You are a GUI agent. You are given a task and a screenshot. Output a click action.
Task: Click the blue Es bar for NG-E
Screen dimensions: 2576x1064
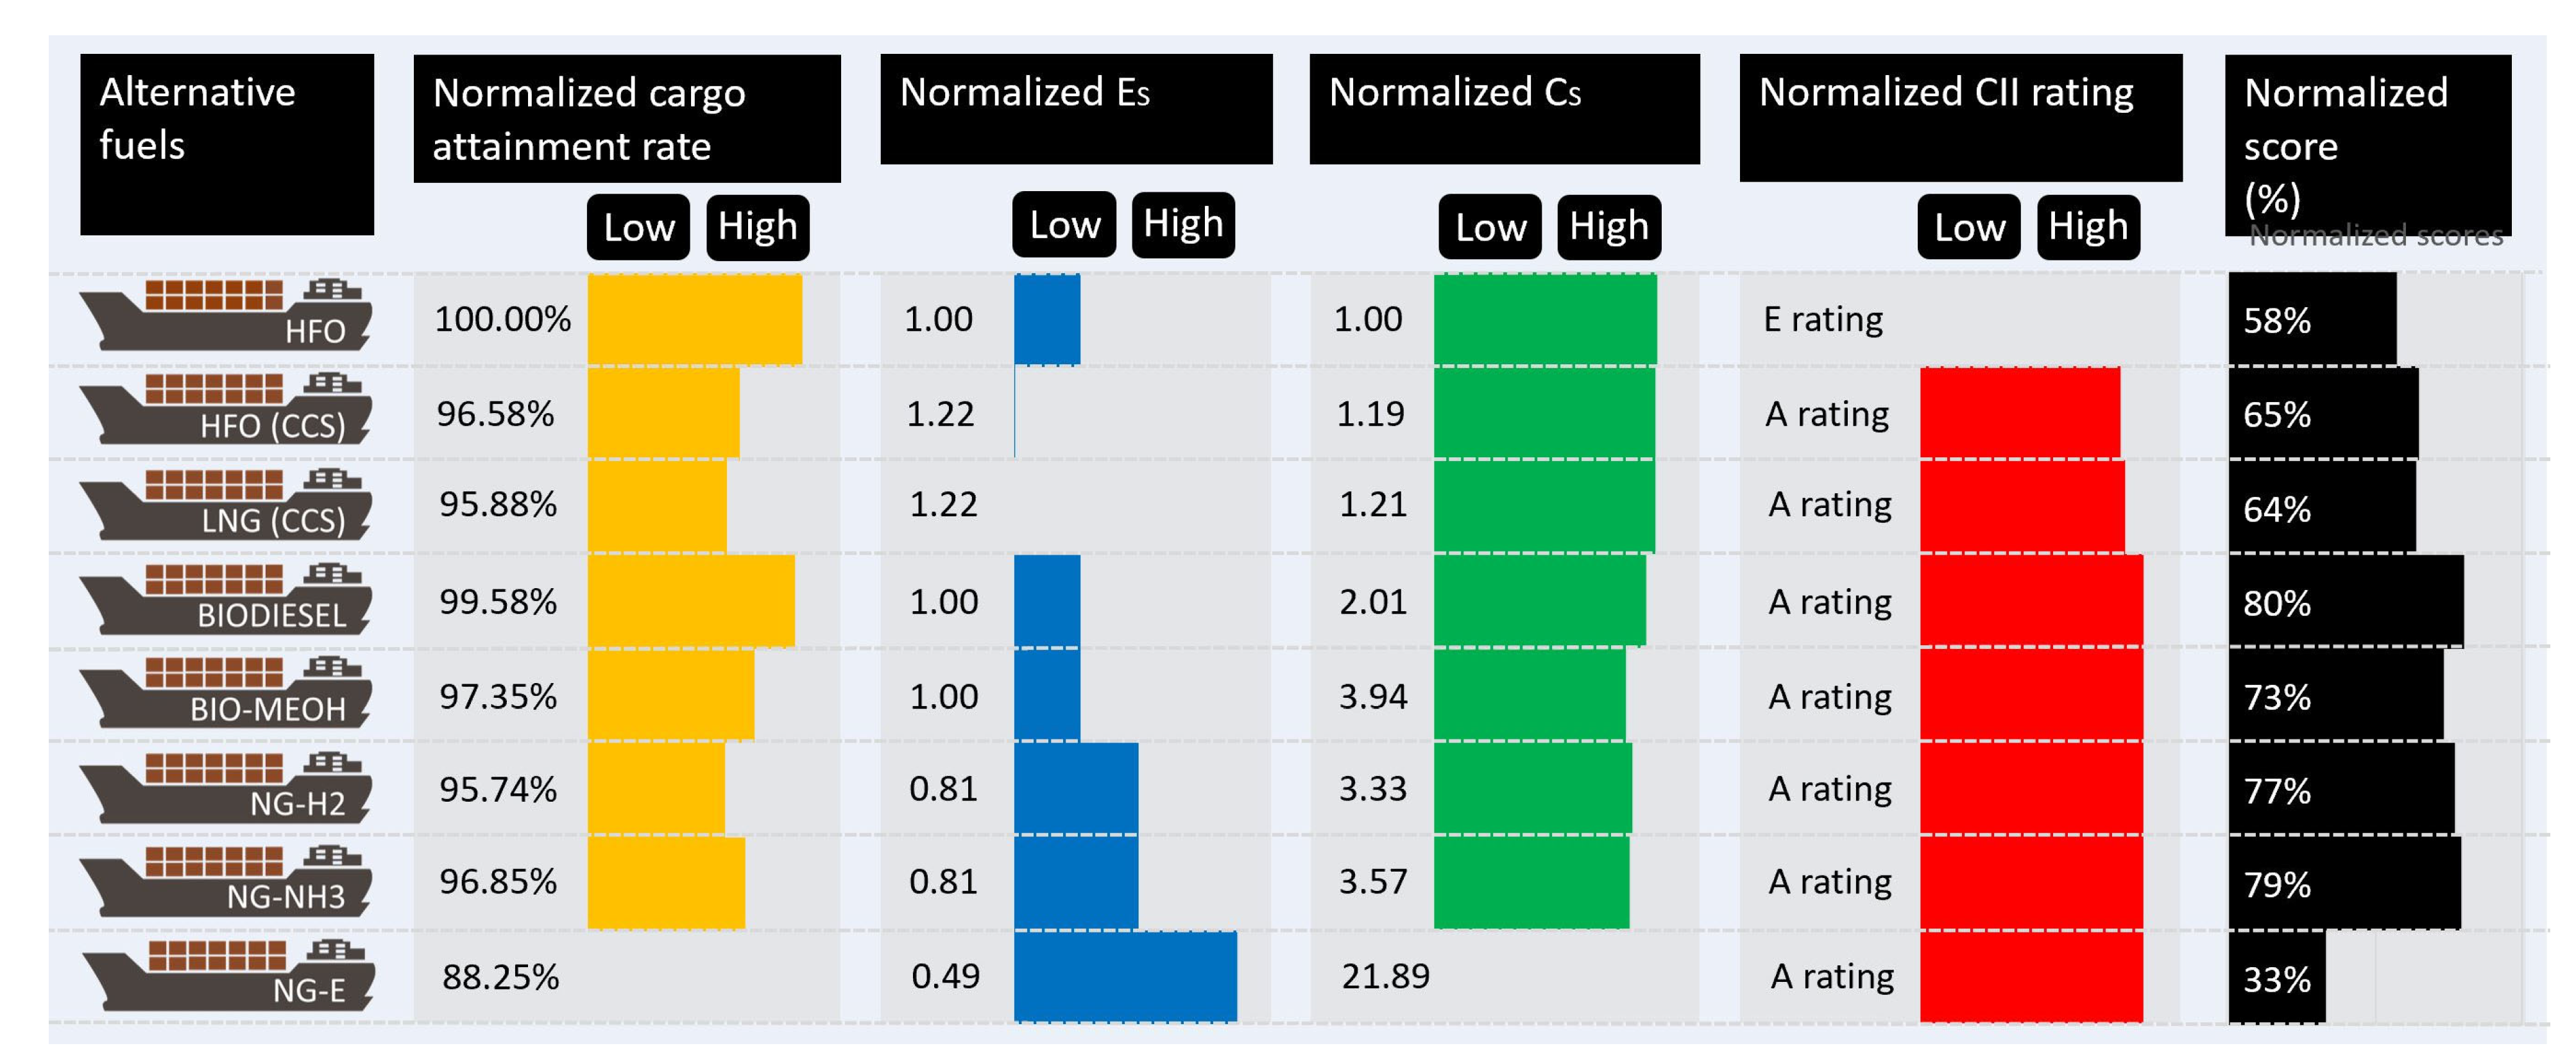pos(1125,976)
